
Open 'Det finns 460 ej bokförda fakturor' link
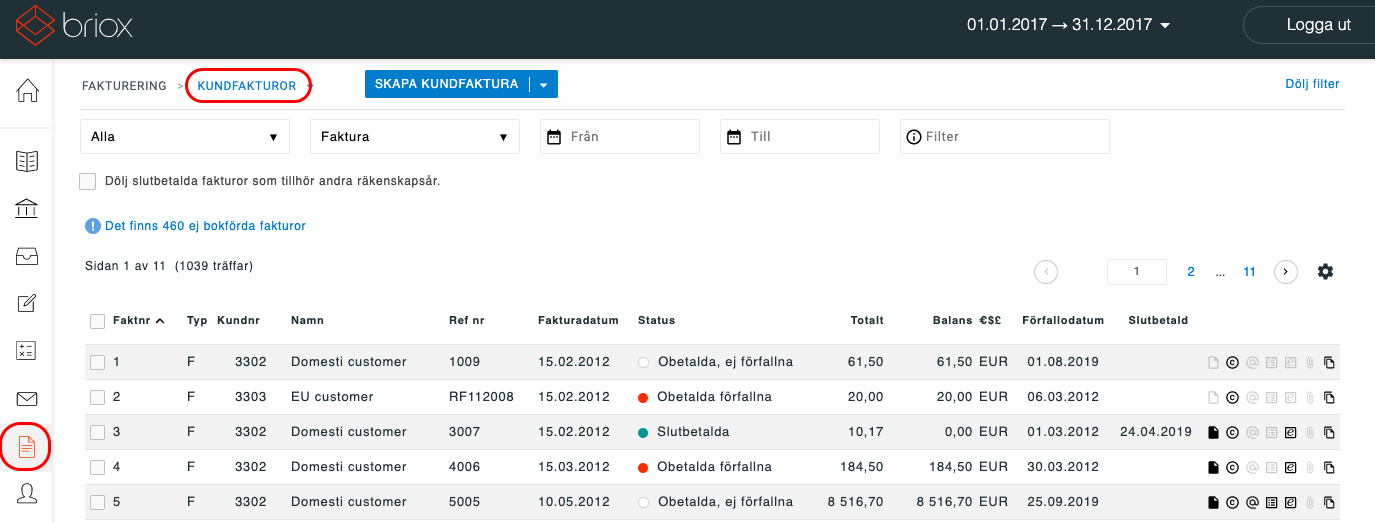[x=205, y=226]
